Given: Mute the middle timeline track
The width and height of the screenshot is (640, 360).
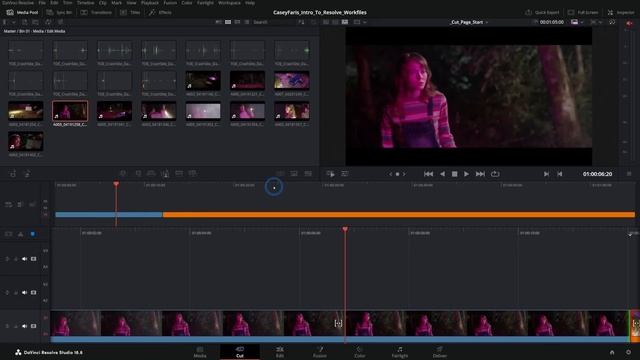Looking at the screenshot, I should point(24,293).
